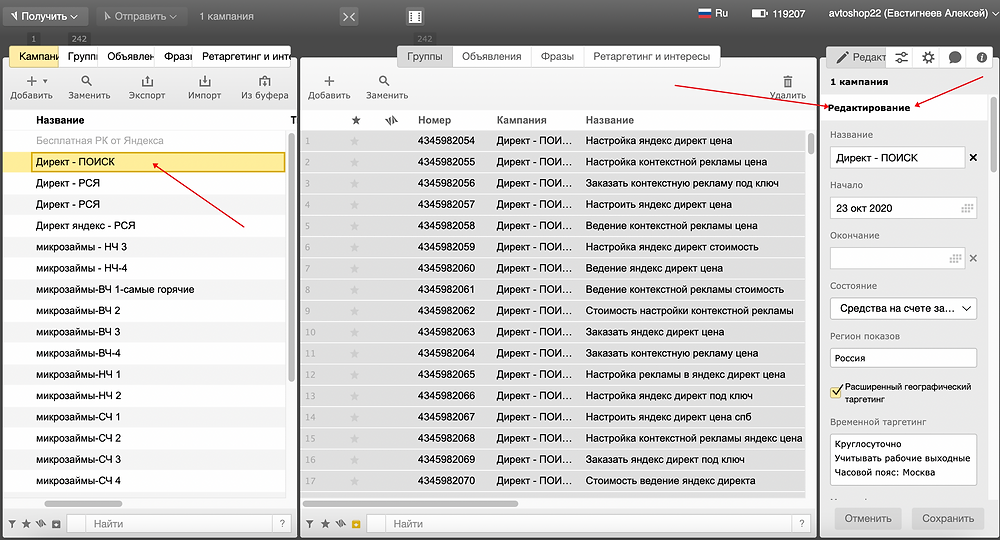Image resolution: width=1000 pixels, height=540 pixels.
Task: Click the Заменить magnifier icon in groups panel
Action: coord(384,81)
